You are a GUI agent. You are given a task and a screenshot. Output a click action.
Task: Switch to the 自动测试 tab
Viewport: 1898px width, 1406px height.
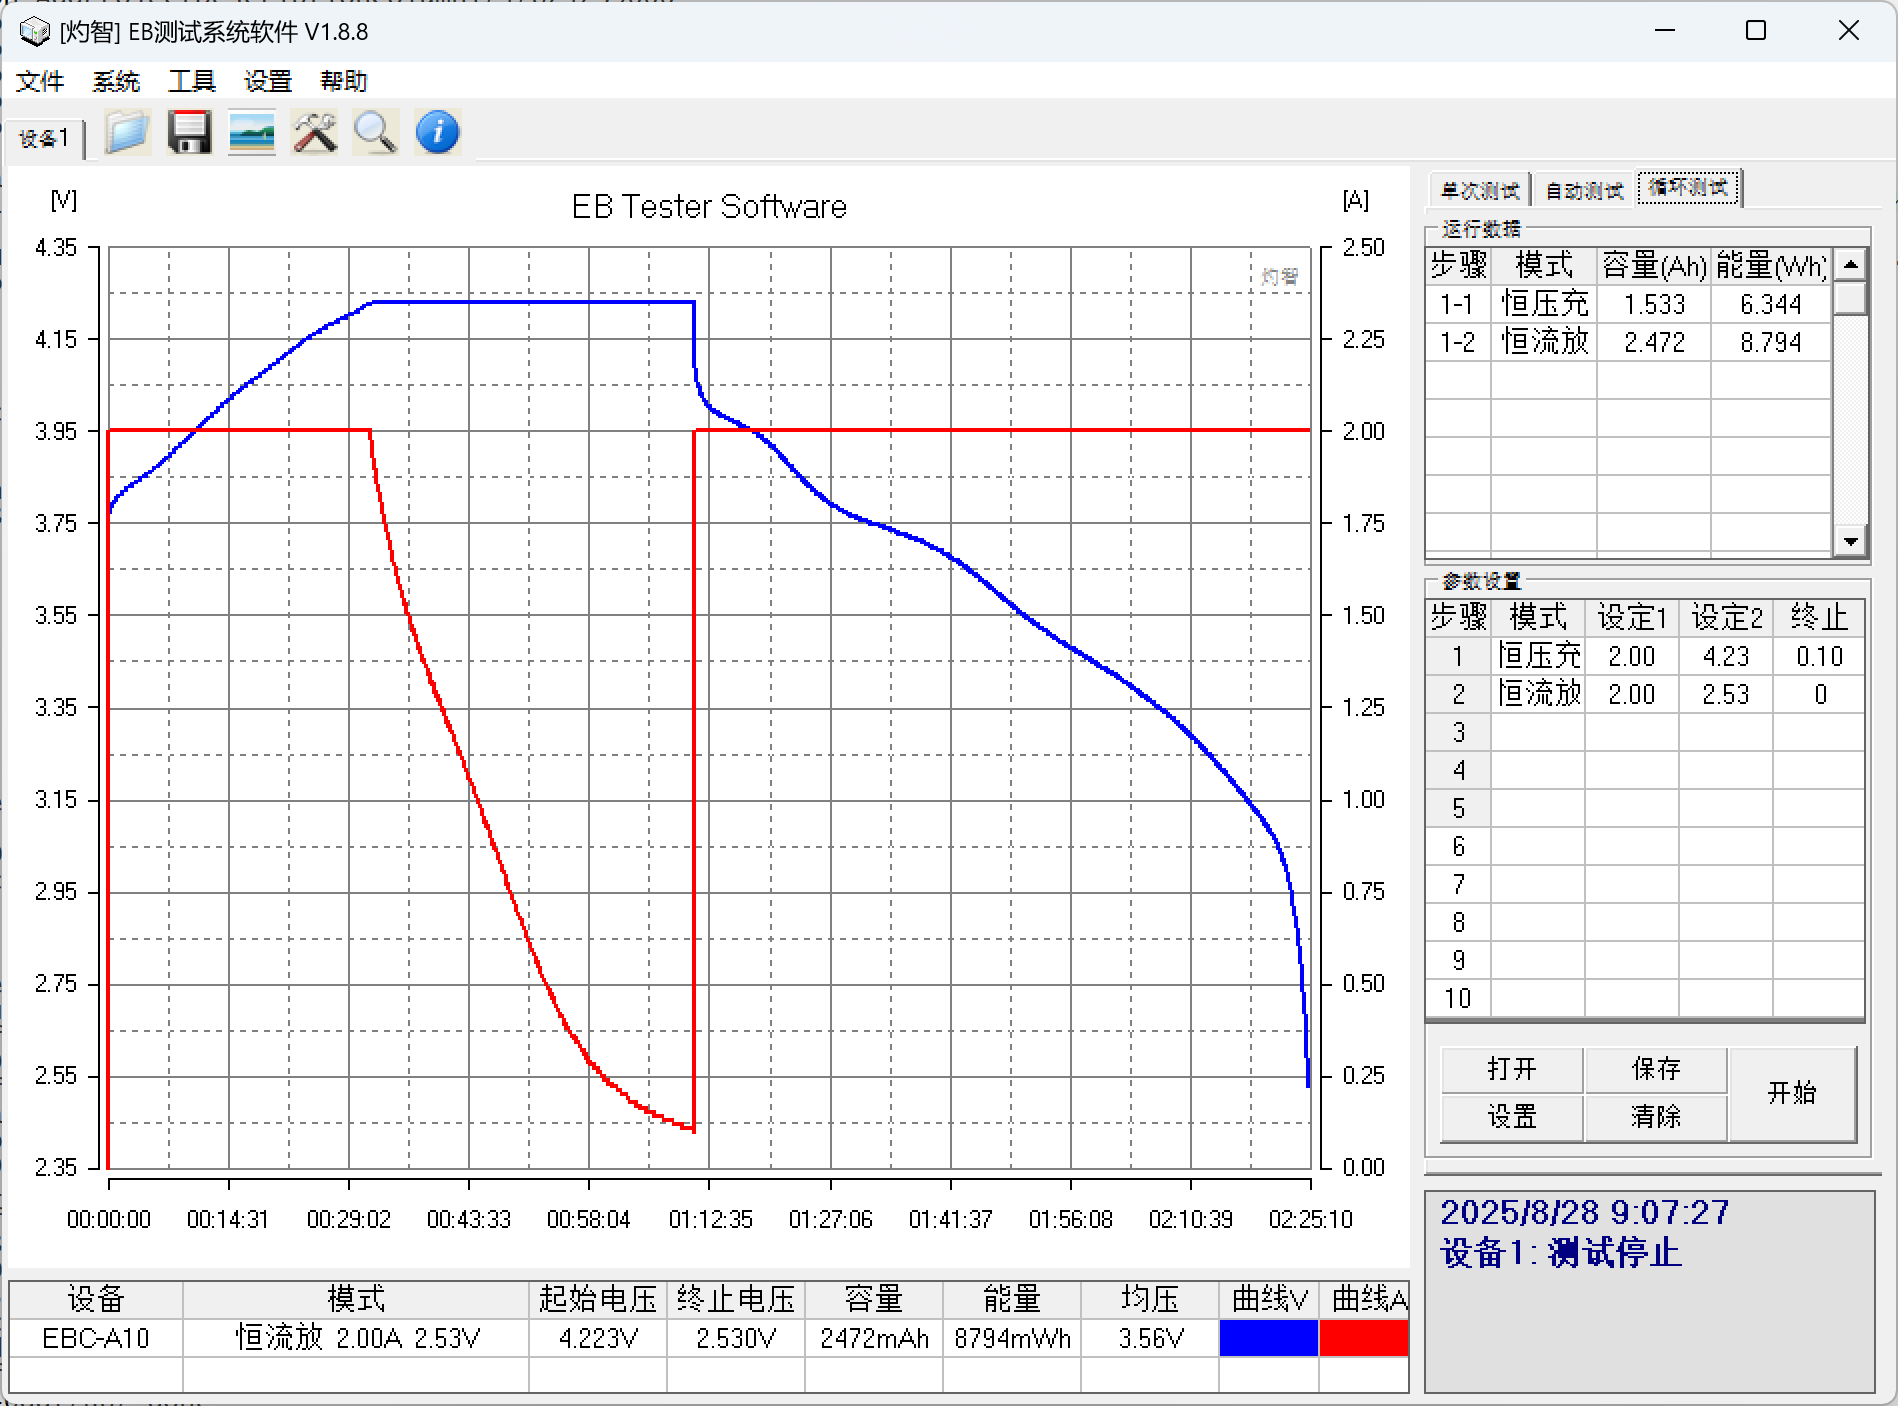click(1584, 190)
